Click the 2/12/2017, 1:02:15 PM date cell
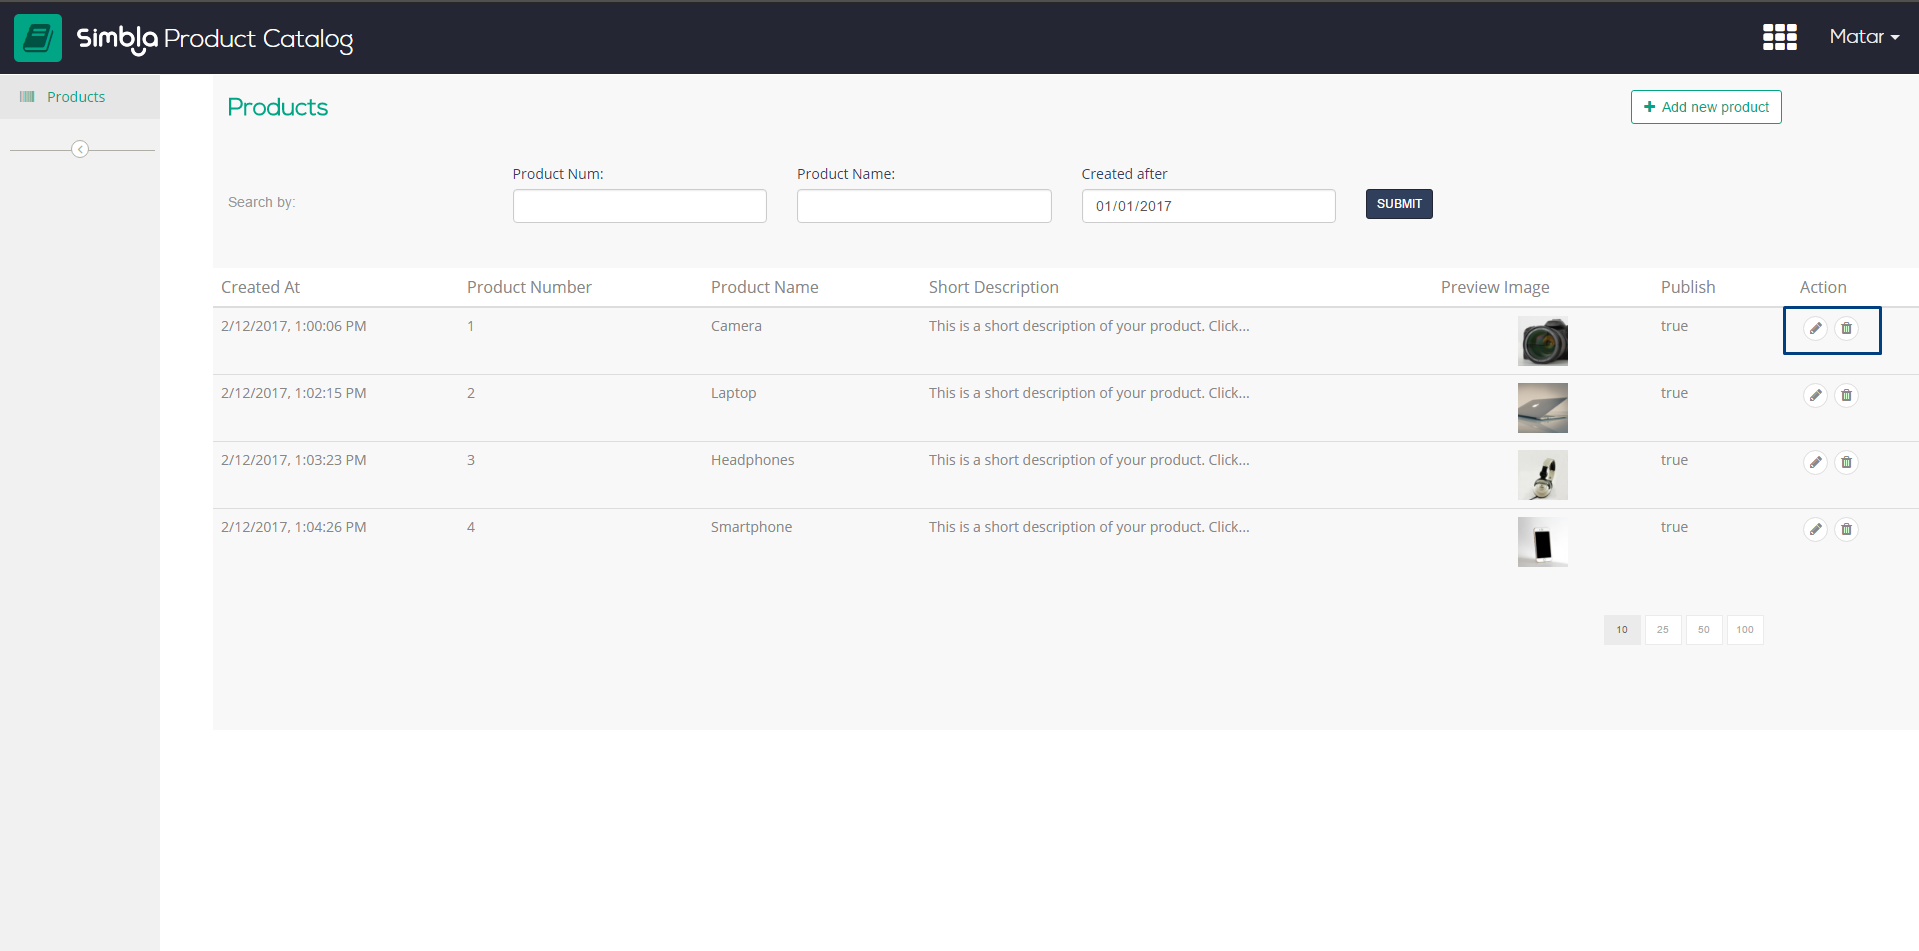Screen dimensions: 1919x951 coord(293,393)
